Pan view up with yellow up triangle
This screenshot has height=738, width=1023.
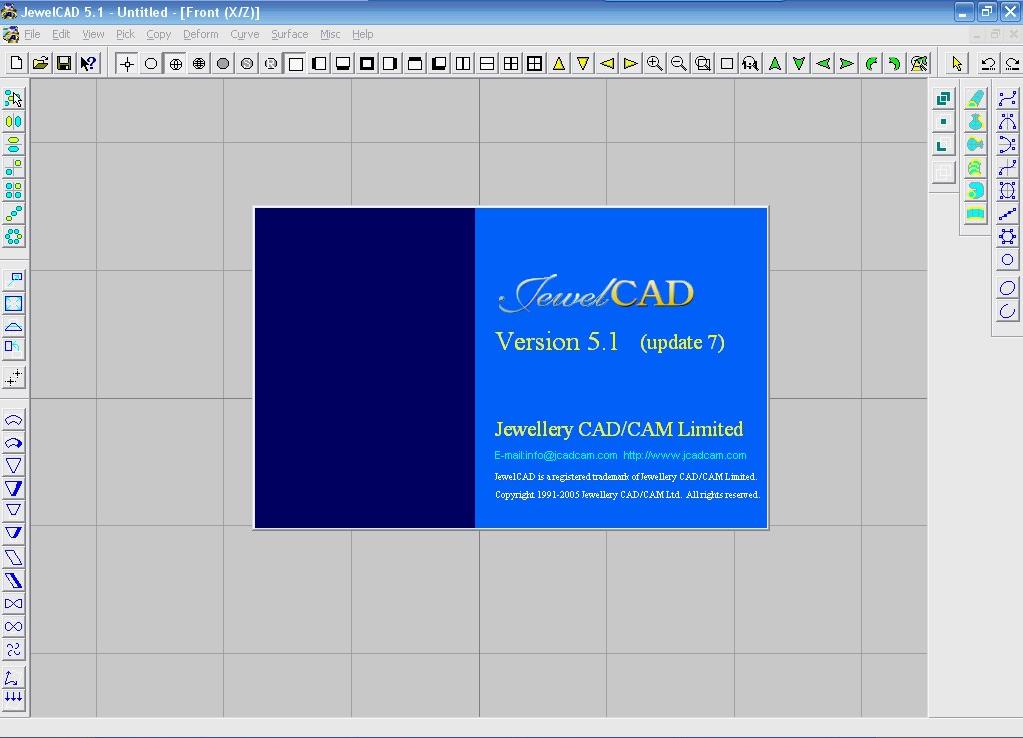(559, 63)
